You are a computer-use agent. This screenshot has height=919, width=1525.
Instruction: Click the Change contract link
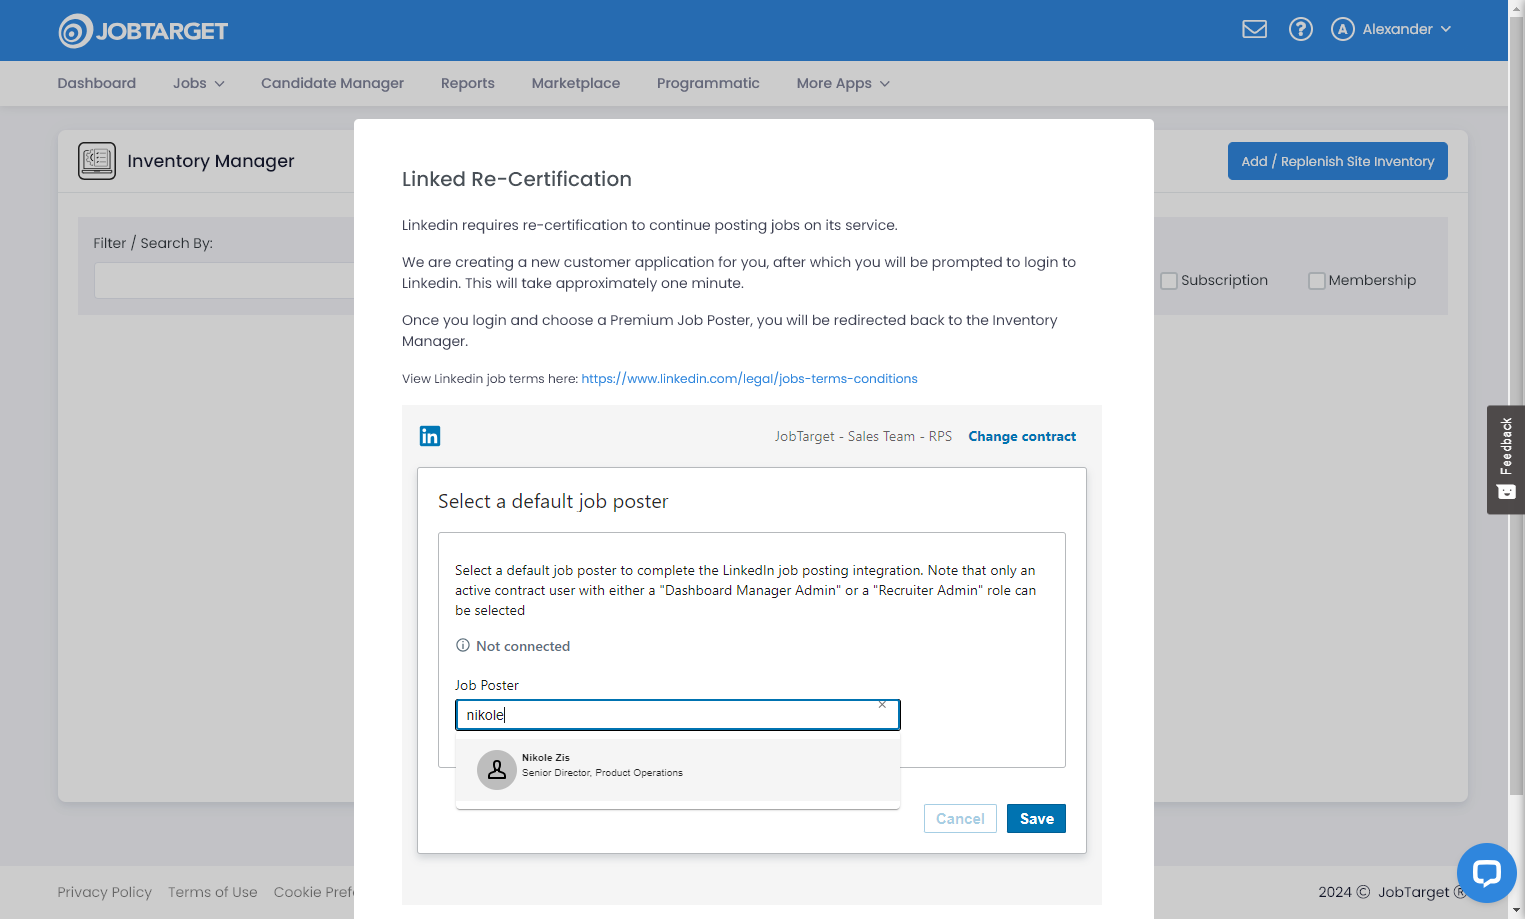(1022, 437)
